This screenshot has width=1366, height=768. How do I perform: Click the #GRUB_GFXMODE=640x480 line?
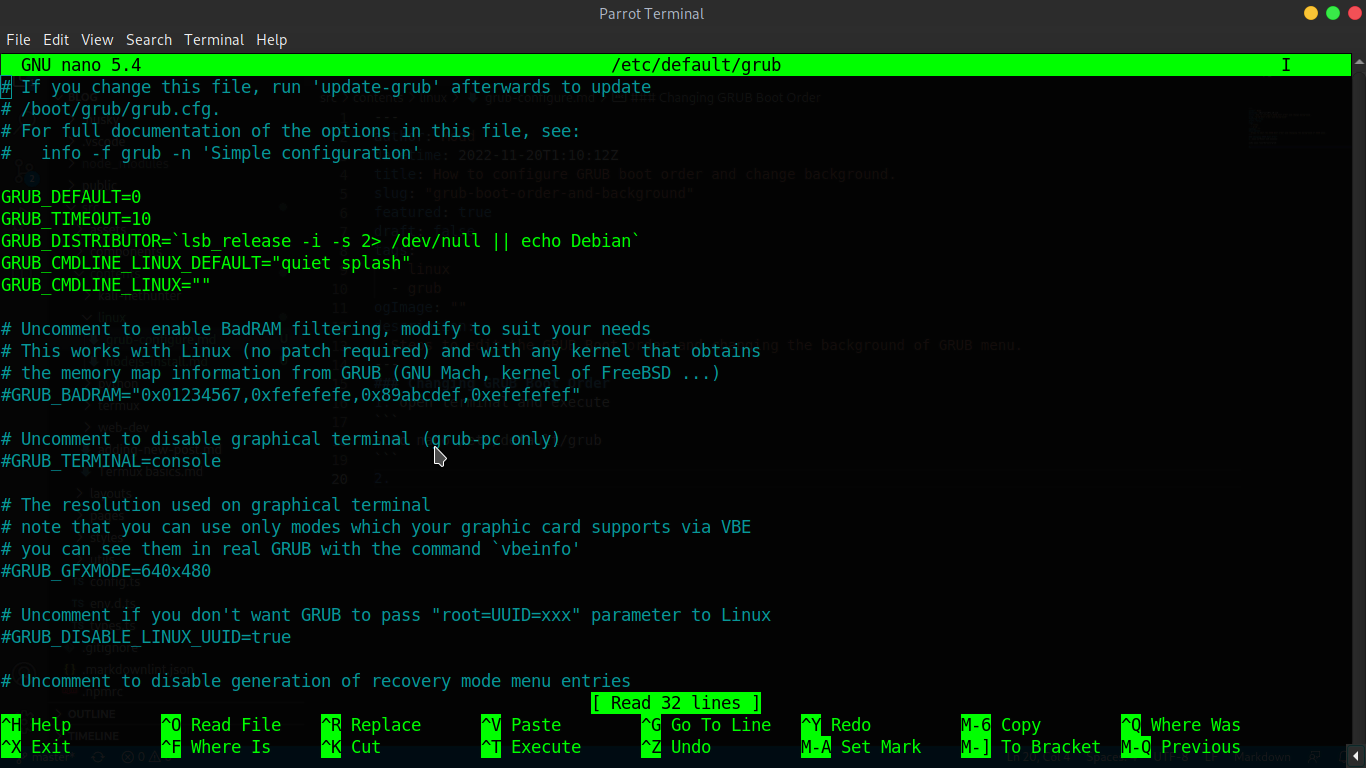106,571
